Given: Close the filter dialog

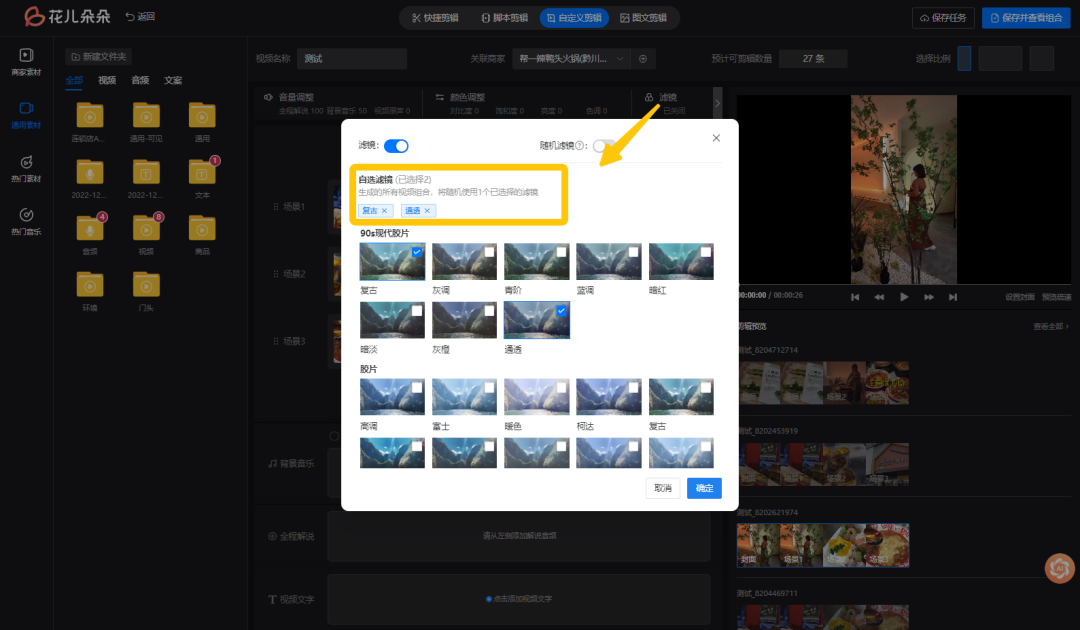Looking at the screenshot, I should 716,138.
